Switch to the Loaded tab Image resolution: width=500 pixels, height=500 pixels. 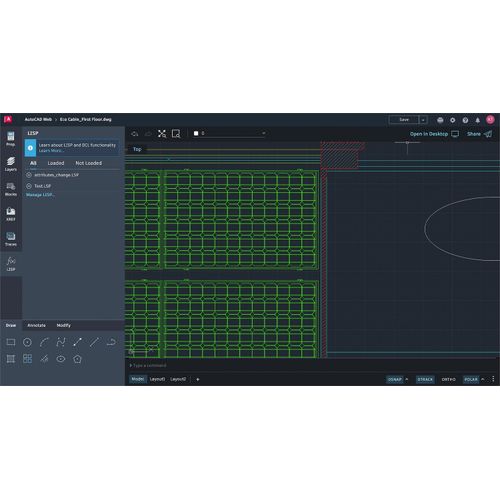point(56,163)
